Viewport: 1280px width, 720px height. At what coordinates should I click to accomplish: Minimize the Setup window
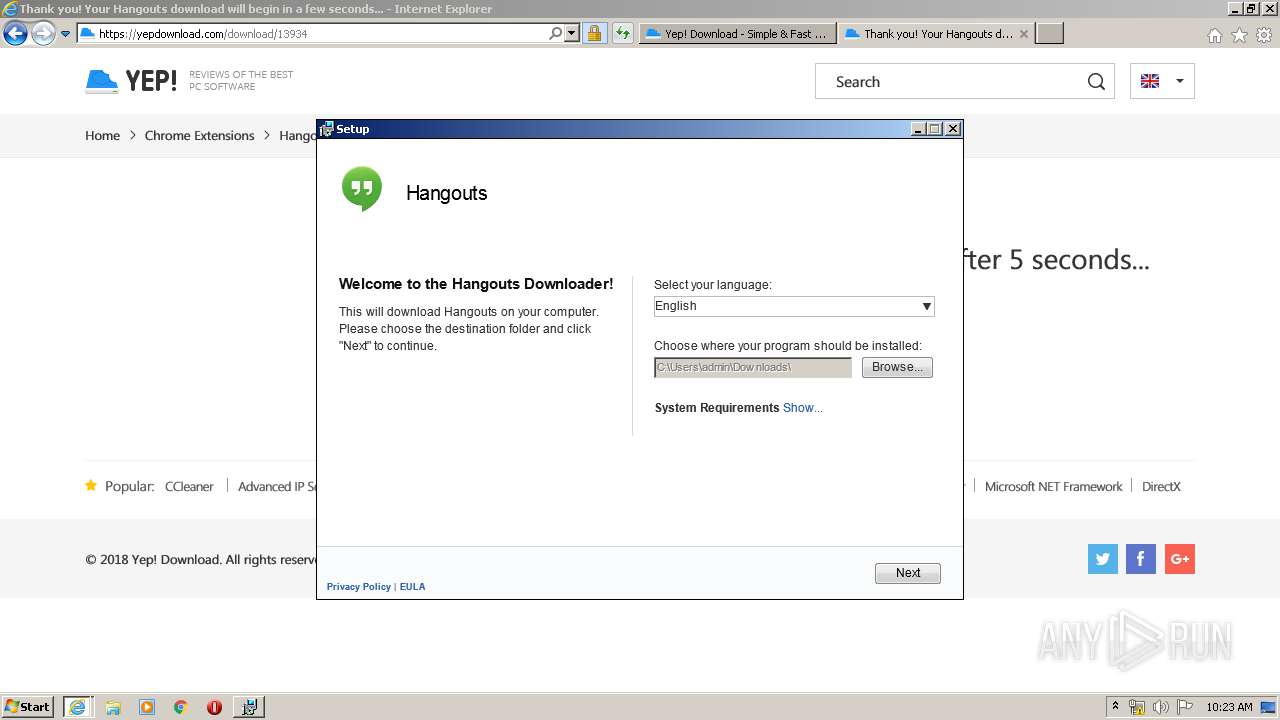919,129
